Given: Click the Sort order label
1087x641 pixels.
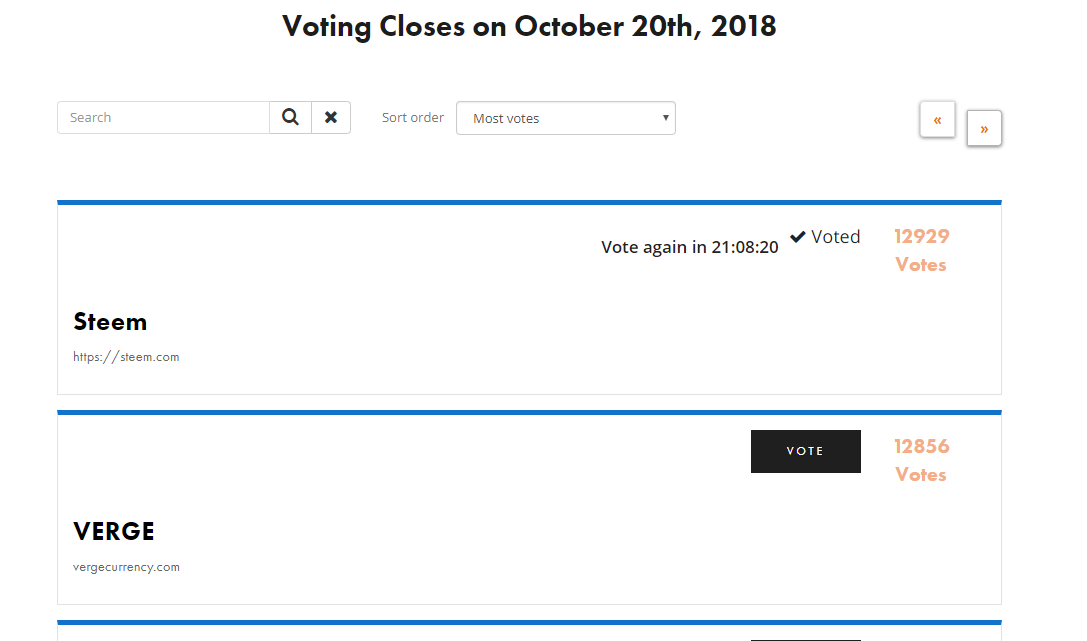Looking at the screenshot, I should click(x=412, y=117).
